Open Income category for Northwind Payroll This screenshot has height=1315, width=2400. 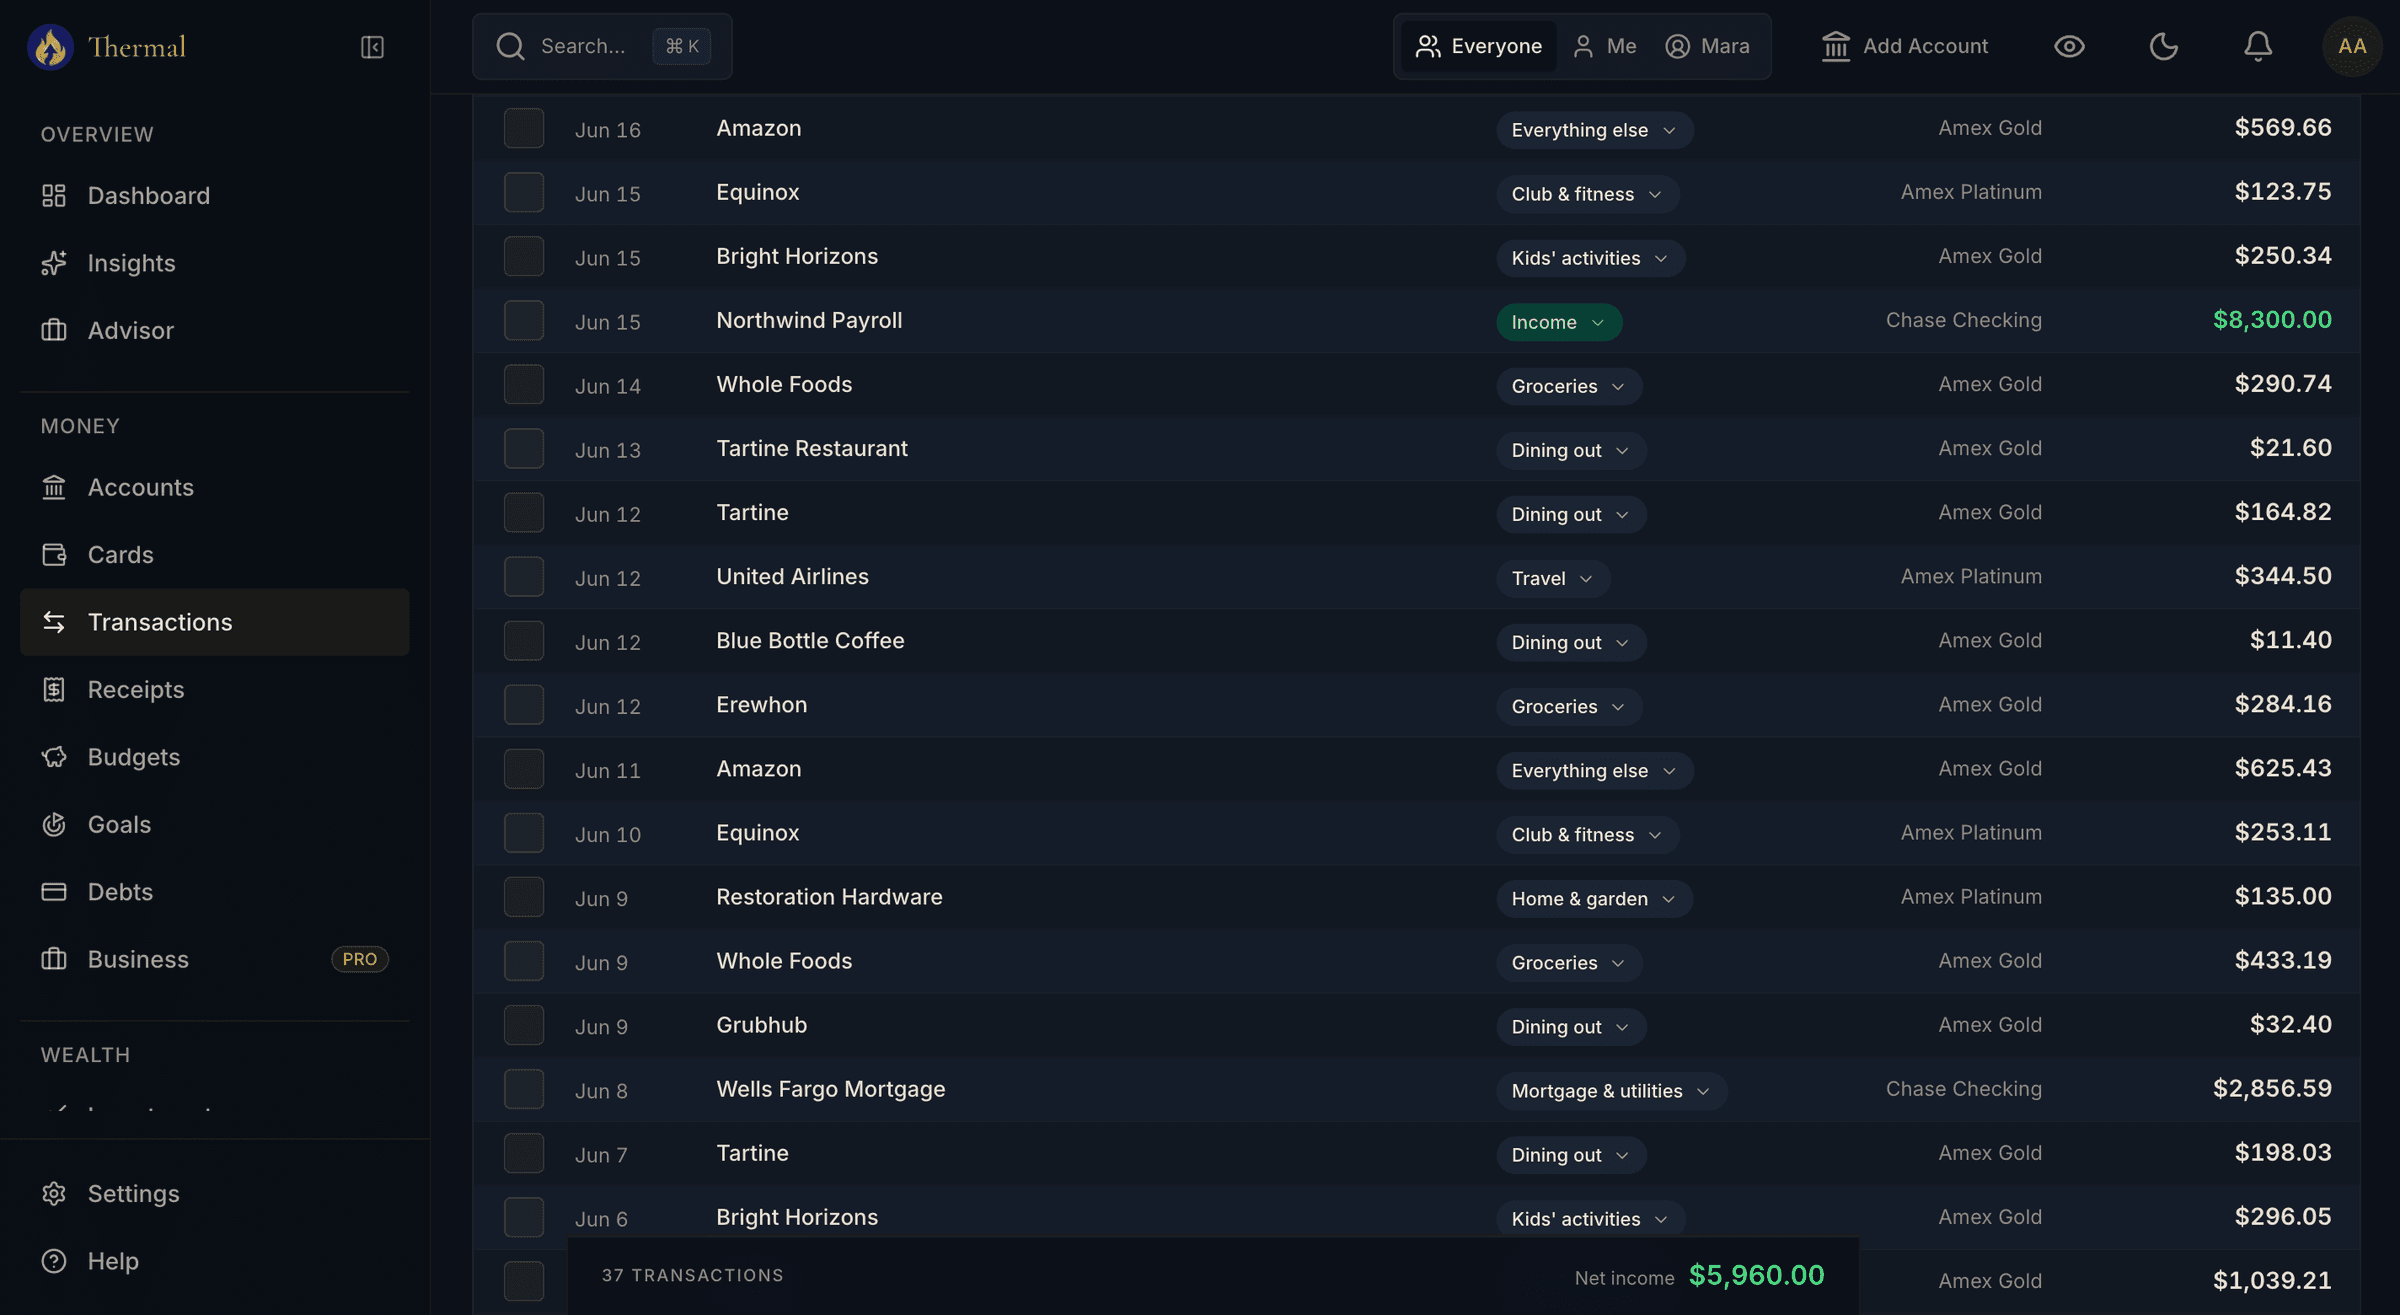point(1559,322)
